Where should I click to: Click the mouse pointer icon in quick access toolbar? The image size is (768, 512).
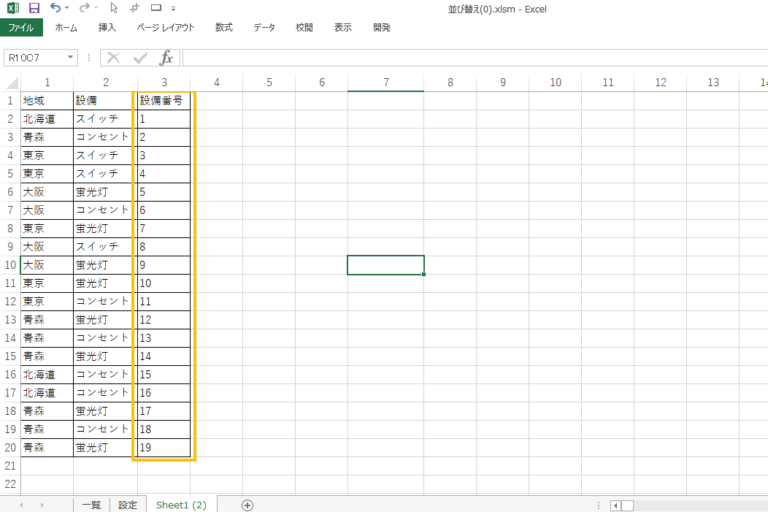(x=114, y=8)
